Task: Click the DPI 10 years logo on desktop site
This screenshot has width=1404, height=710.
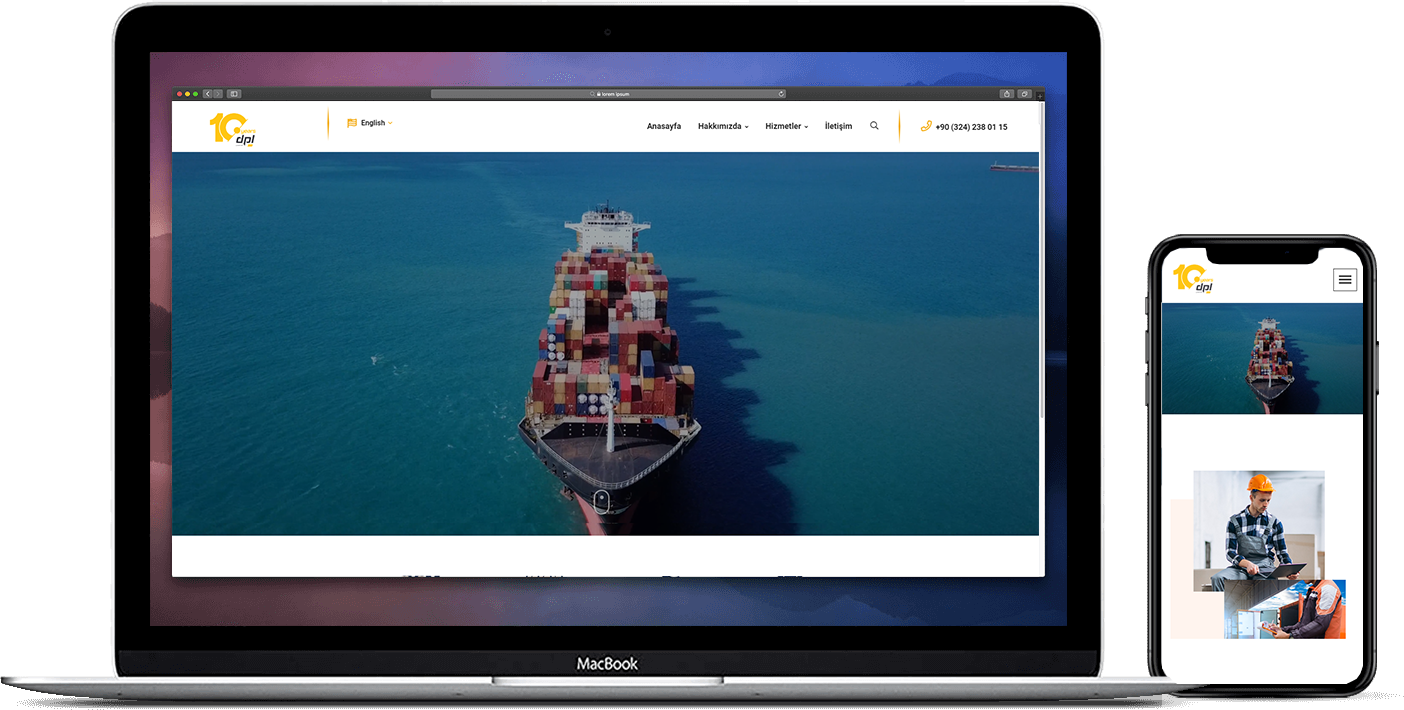Action: pyautogui.click(x=233, y=129)
